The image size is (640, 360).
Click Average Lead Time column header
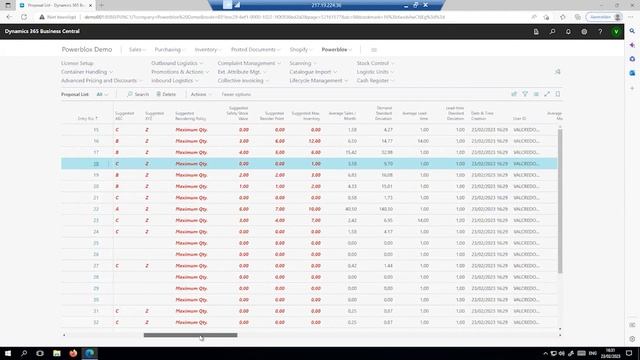(415, 116)
